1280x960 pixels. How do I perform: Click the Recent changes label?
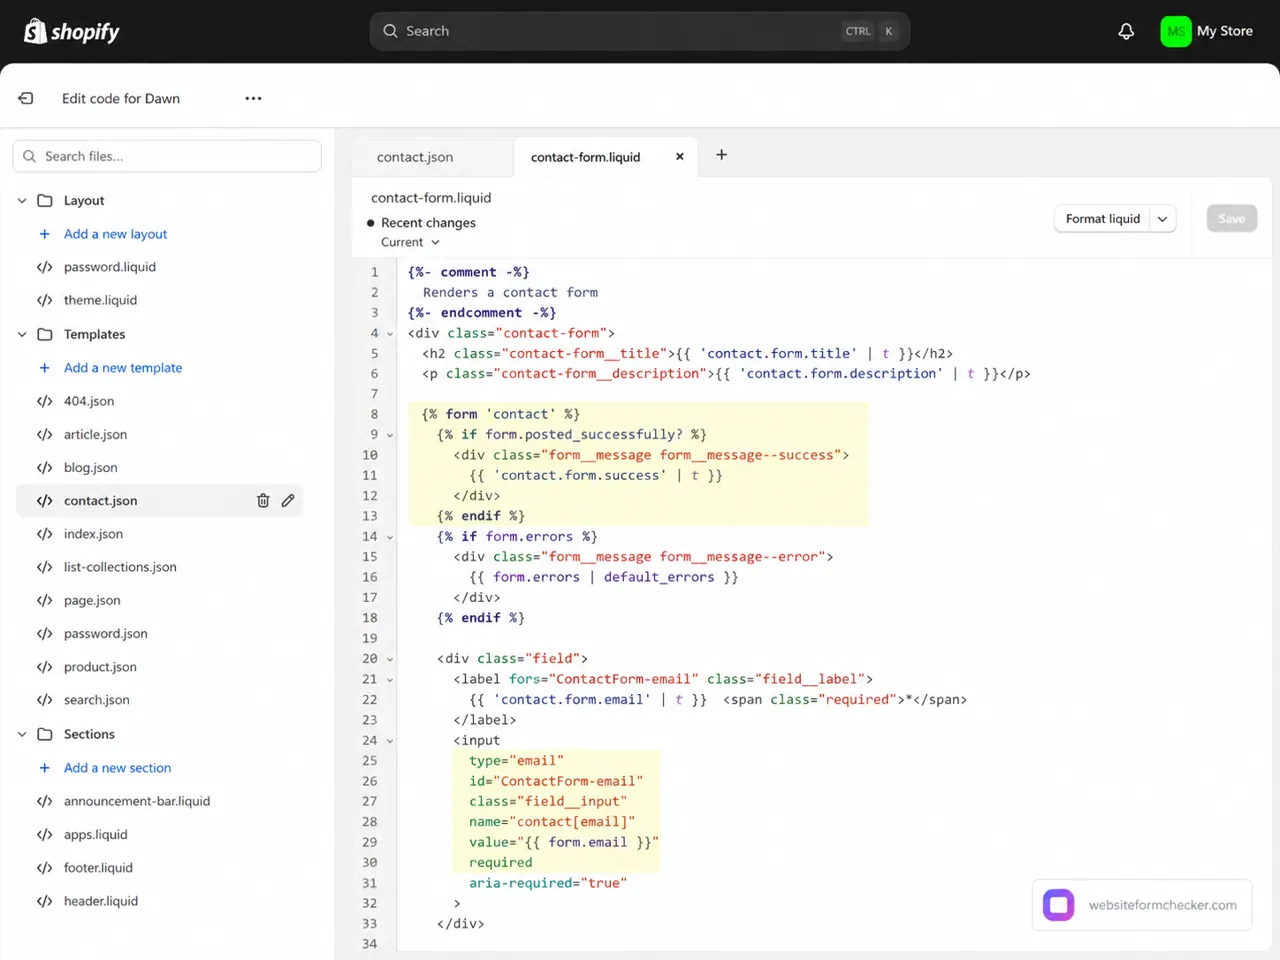click(428, 223)
